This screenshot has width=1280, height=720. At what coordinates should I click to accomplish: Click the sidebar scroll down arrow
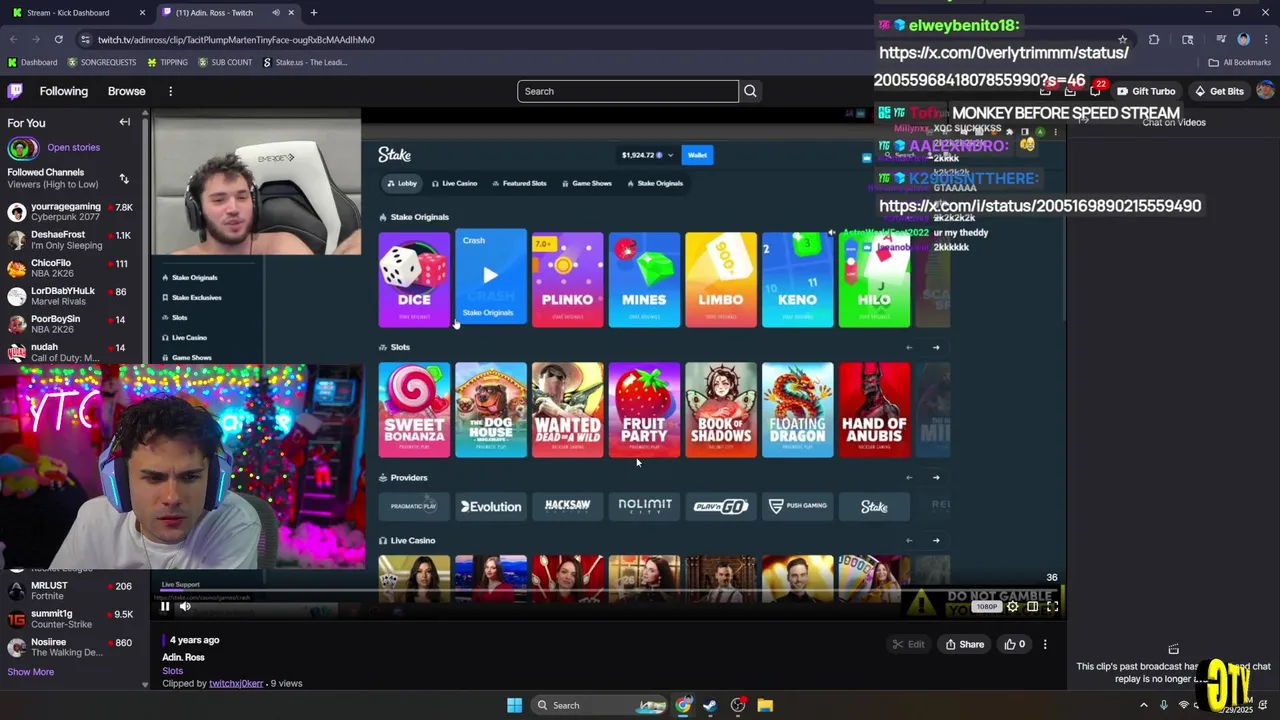click(144, 685)
